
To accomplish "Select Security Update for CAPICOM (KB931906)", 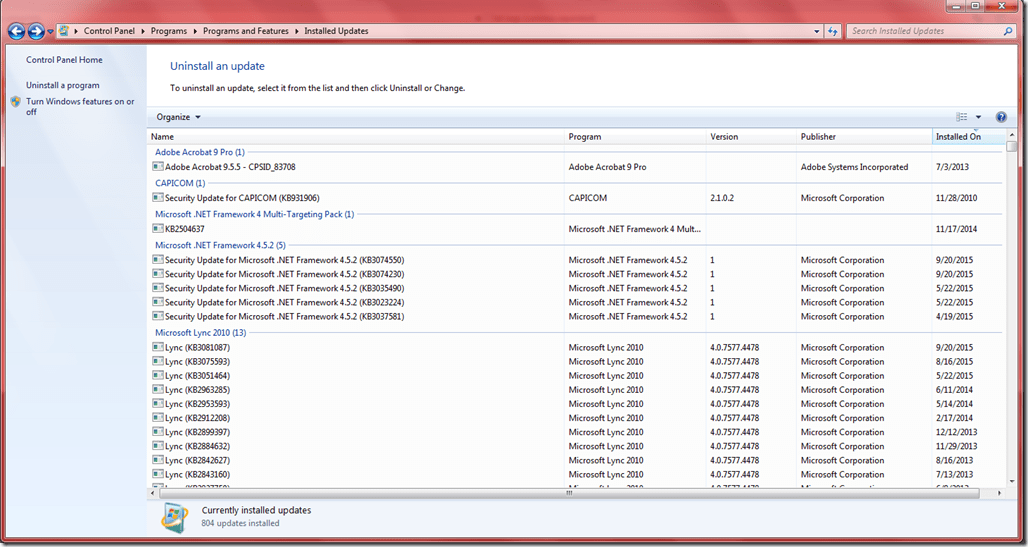I will 242,198.
